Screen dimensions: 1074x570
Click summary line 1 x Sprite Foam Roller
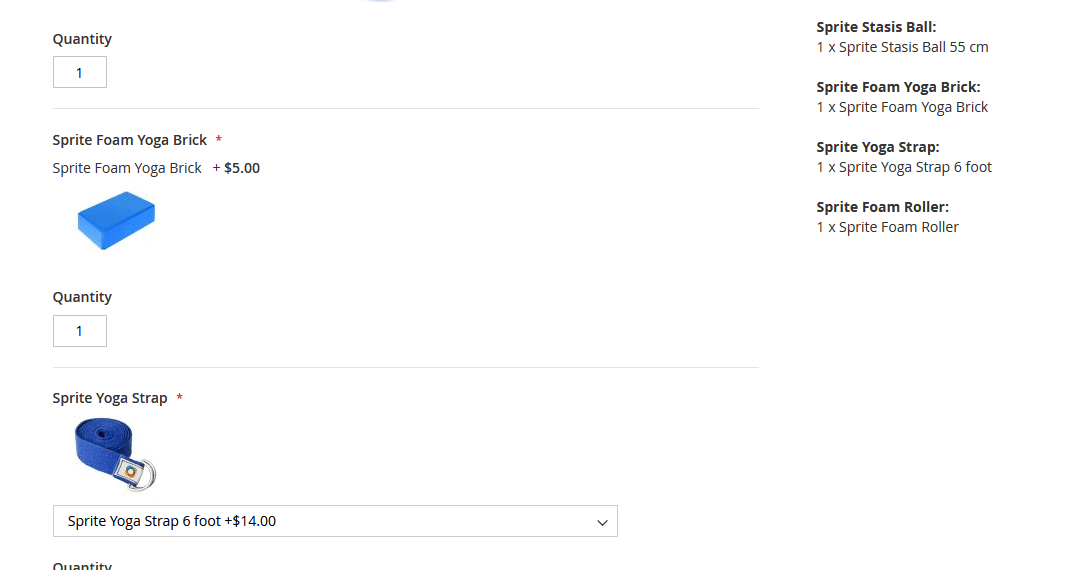coord(887,227)
